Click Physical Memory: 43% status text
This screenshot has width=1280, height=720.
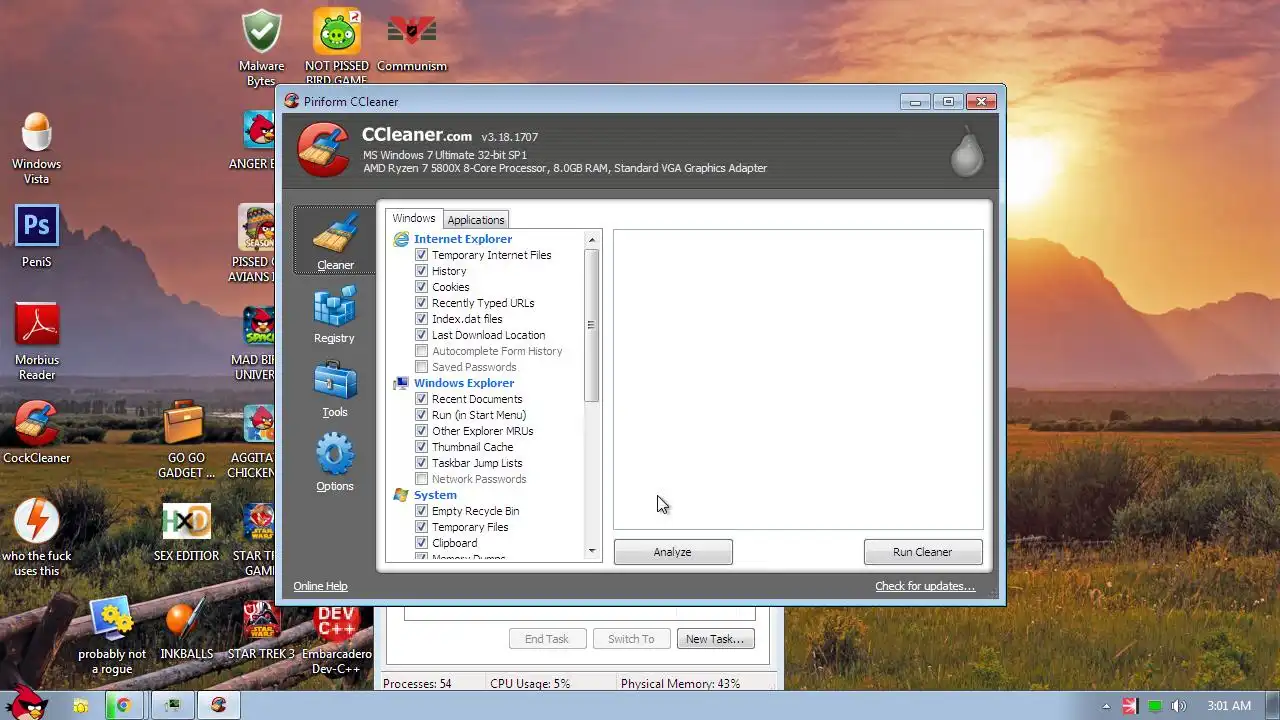pos(680,684)
